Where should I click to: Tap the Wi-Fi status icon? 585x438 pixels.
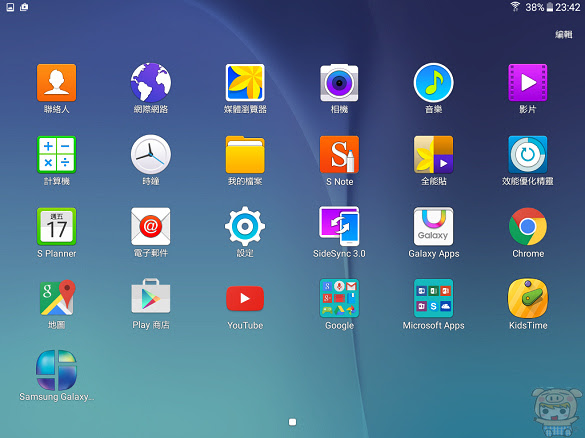coord(515,6)
